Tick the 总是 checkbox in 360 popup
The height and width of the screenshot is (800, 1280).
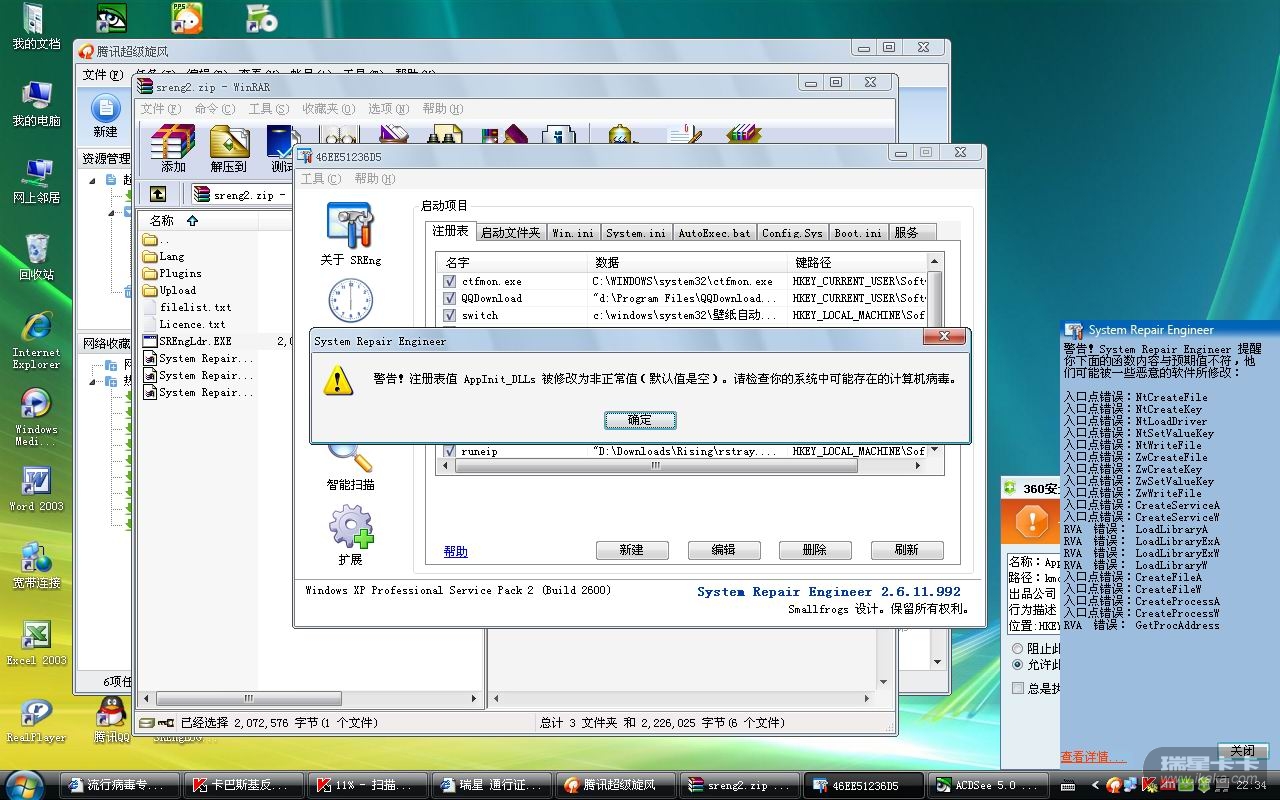(x=1018, y=688)
